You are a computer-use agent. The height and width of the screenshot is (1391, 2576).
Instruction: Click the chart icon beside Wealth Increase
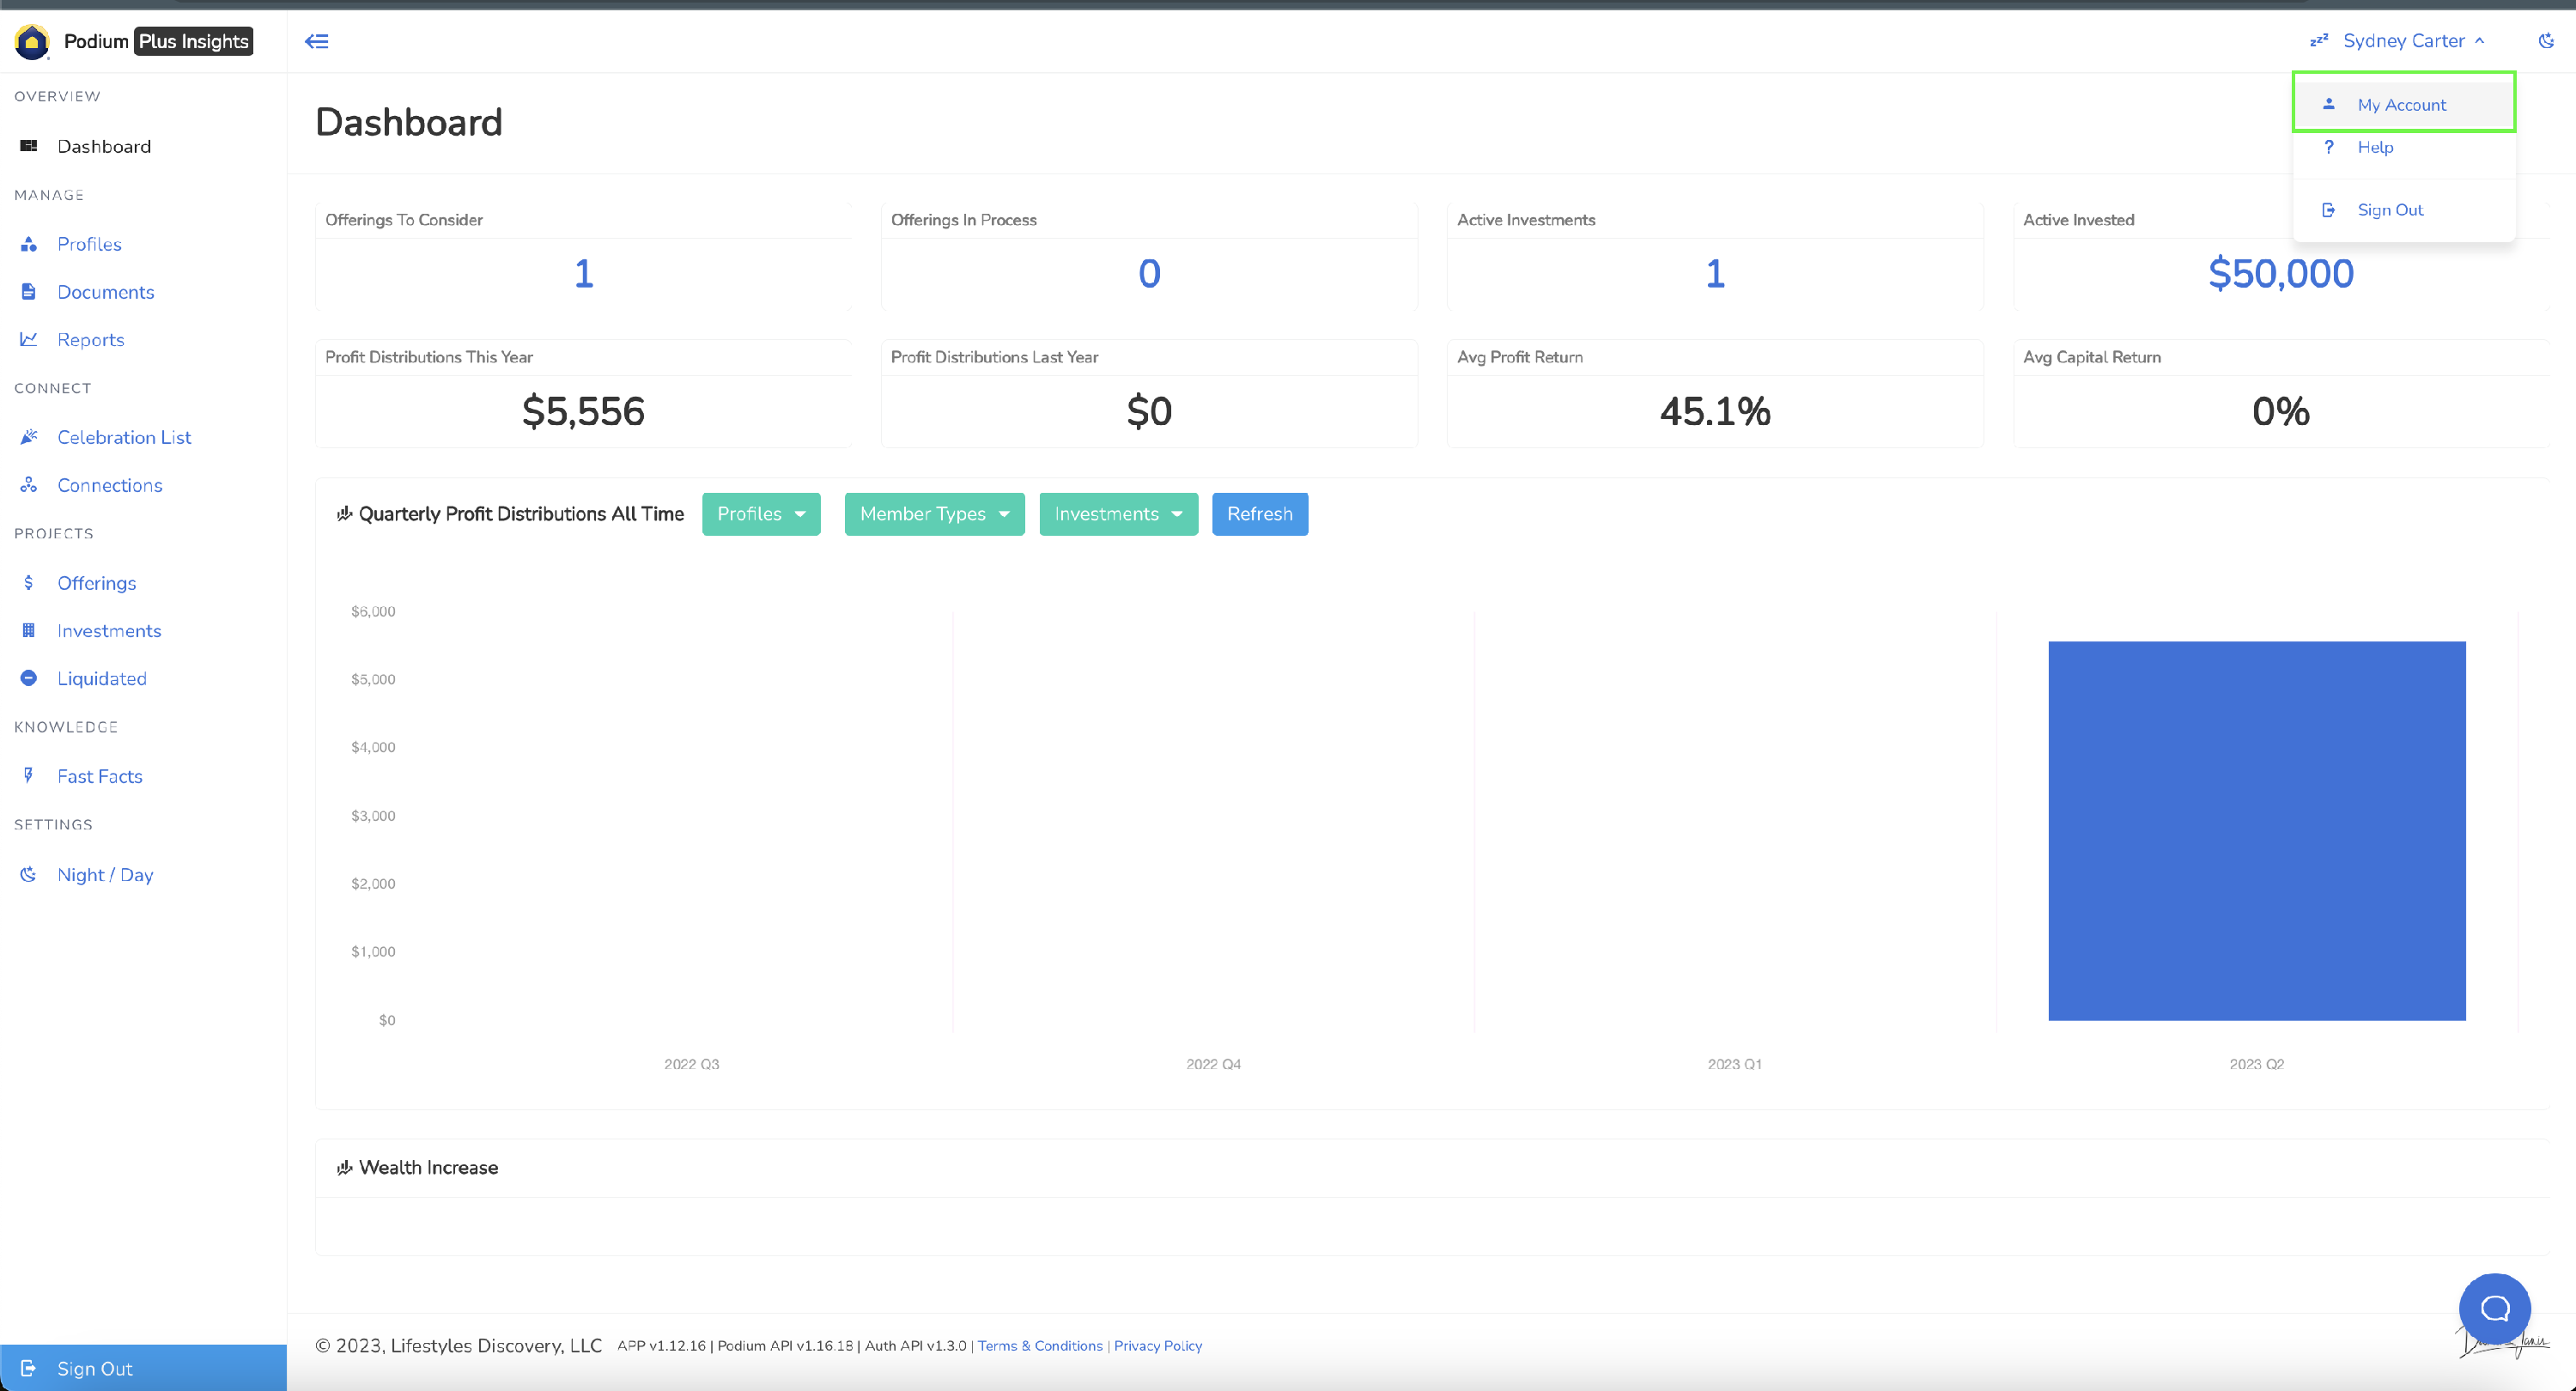click(345, 1167)
